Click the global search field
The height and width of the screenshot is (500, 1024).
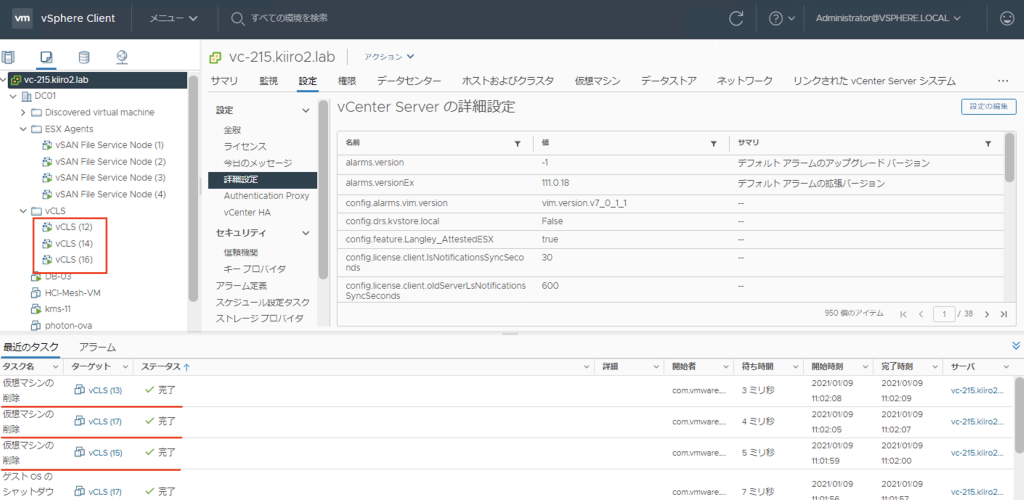pos(289,18)
